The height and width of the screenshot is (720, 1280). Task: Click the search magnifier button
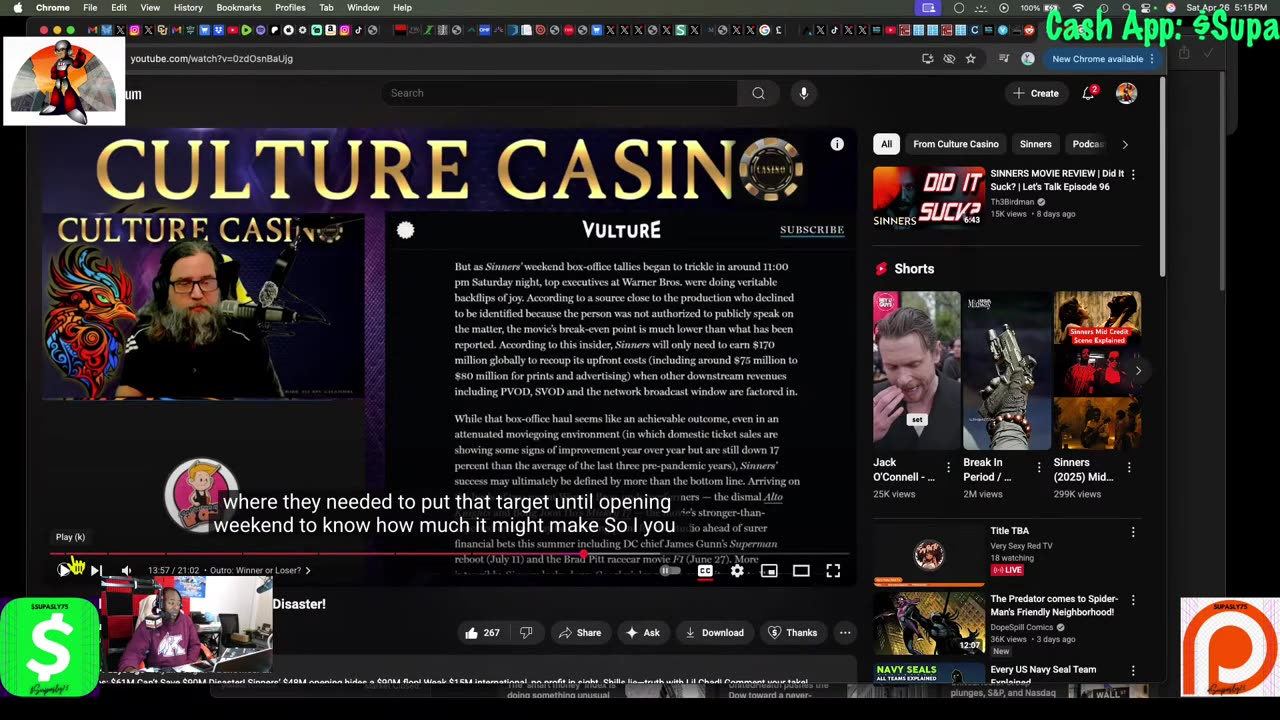click(x=758, y=93)
